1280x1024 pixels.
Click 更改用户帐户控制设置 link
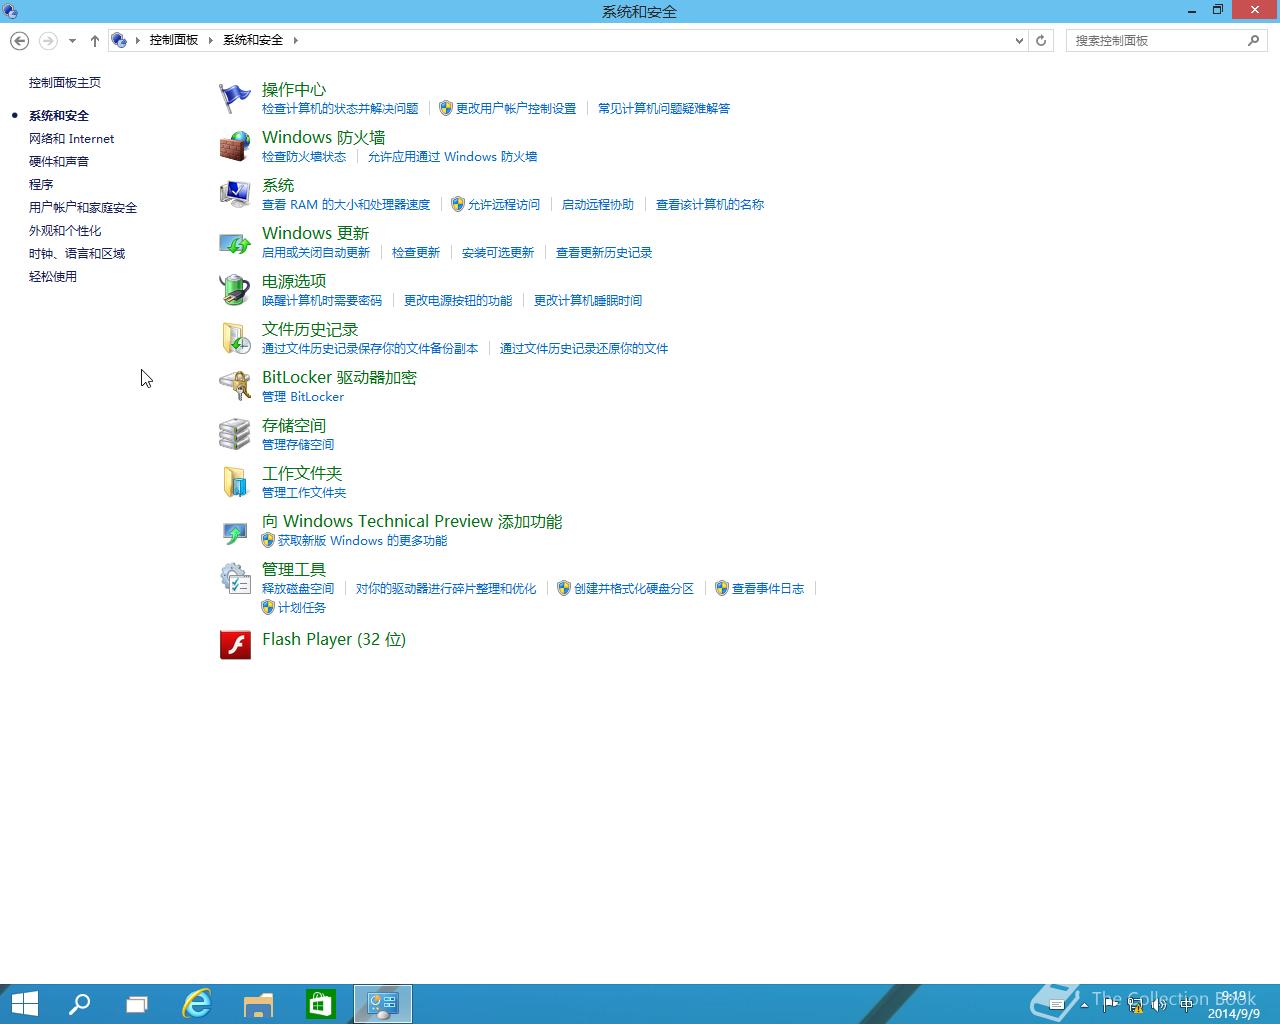(516, 108)
